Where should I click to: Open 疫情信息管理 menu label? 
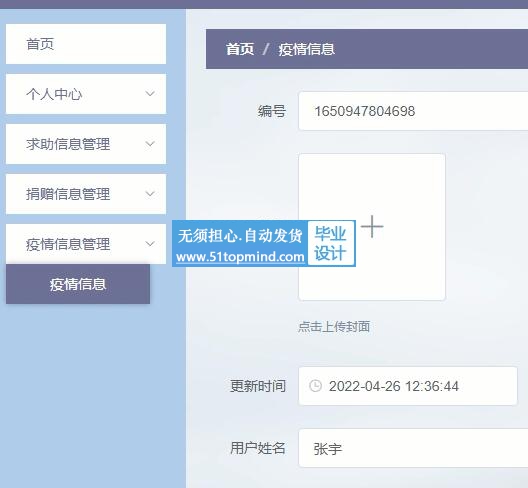tap(68, 244)
